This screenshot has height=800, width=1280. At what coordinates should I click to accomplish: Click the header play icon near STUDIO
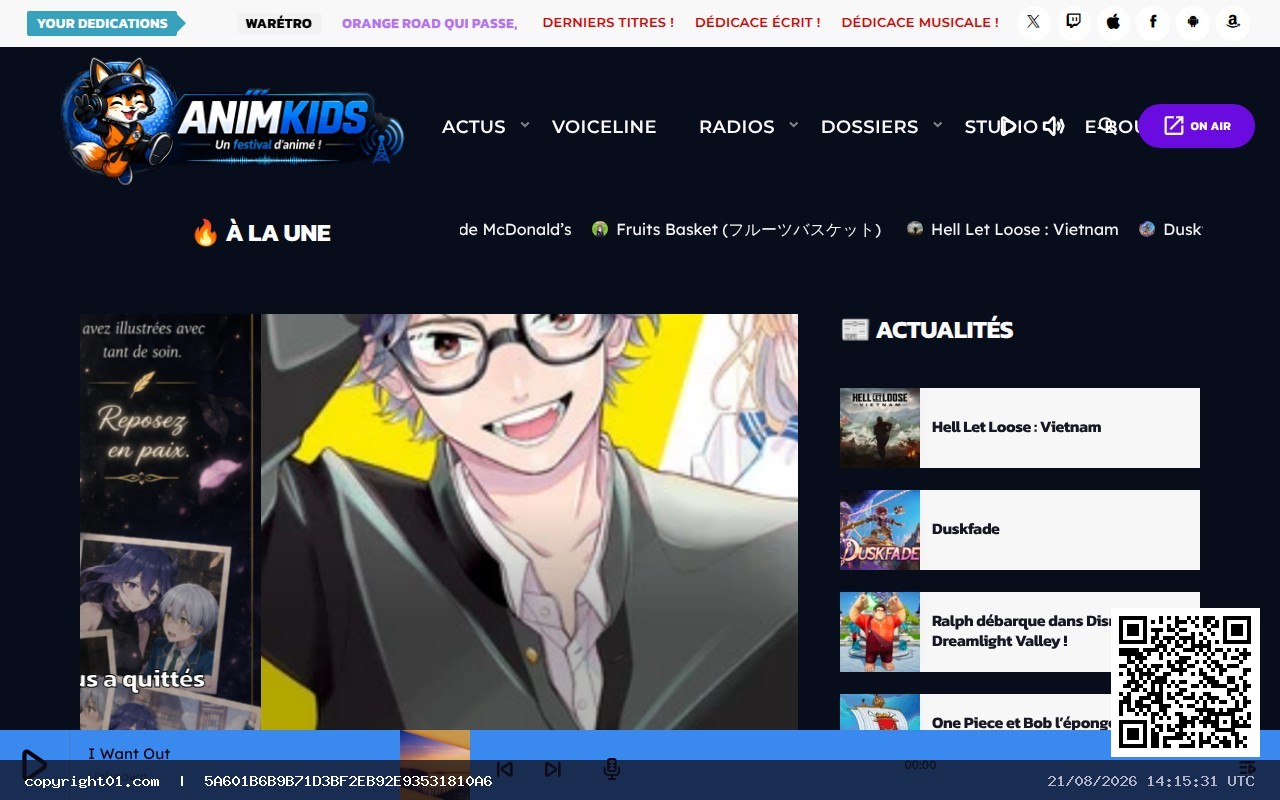(1008, 126)
